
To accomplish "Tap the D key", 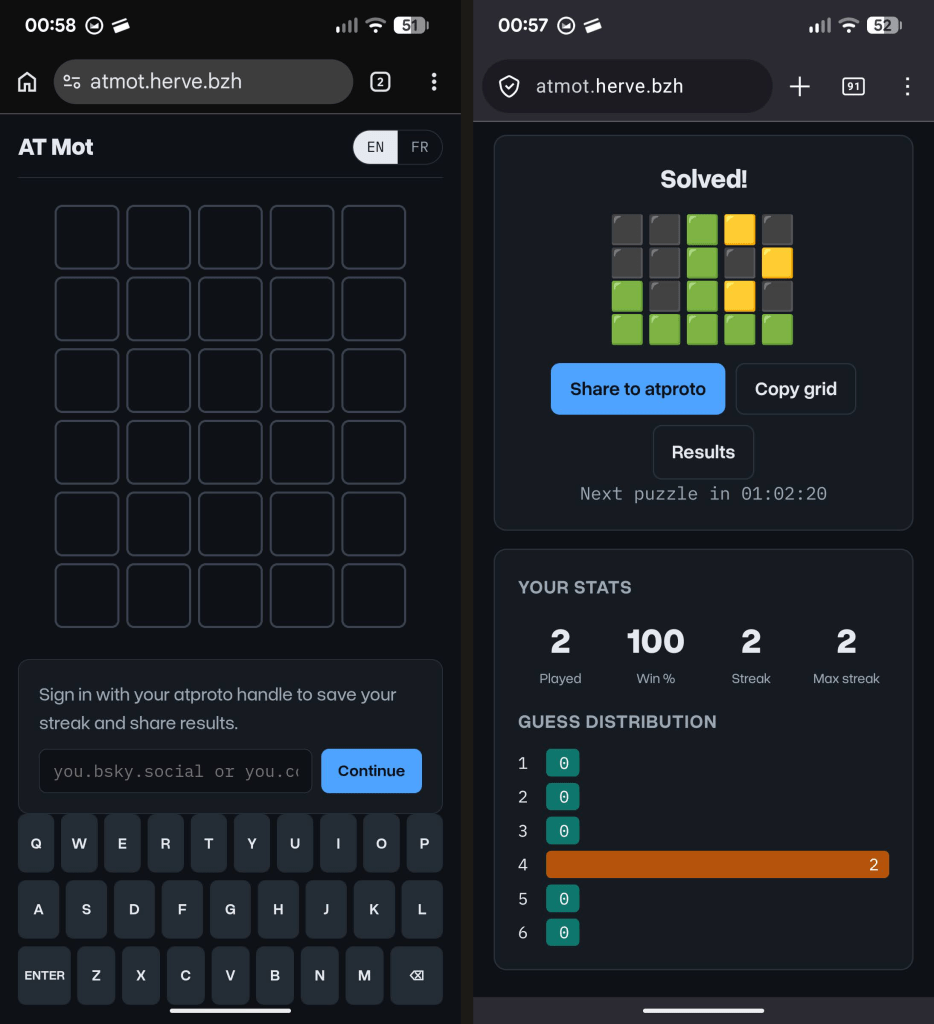I will (134, 909).
